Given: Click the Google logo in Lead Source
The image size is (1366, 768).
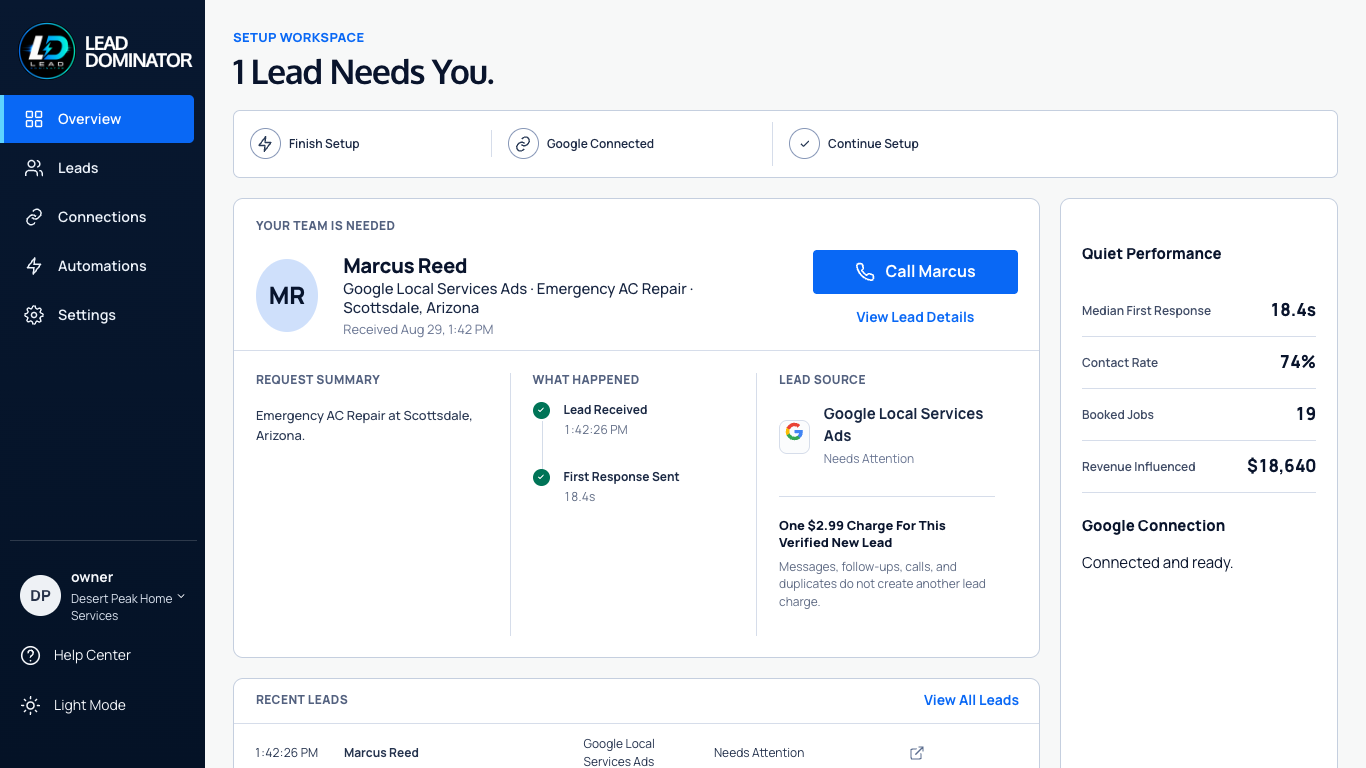Looking at the screenshot, I should [x=795, y=436].
